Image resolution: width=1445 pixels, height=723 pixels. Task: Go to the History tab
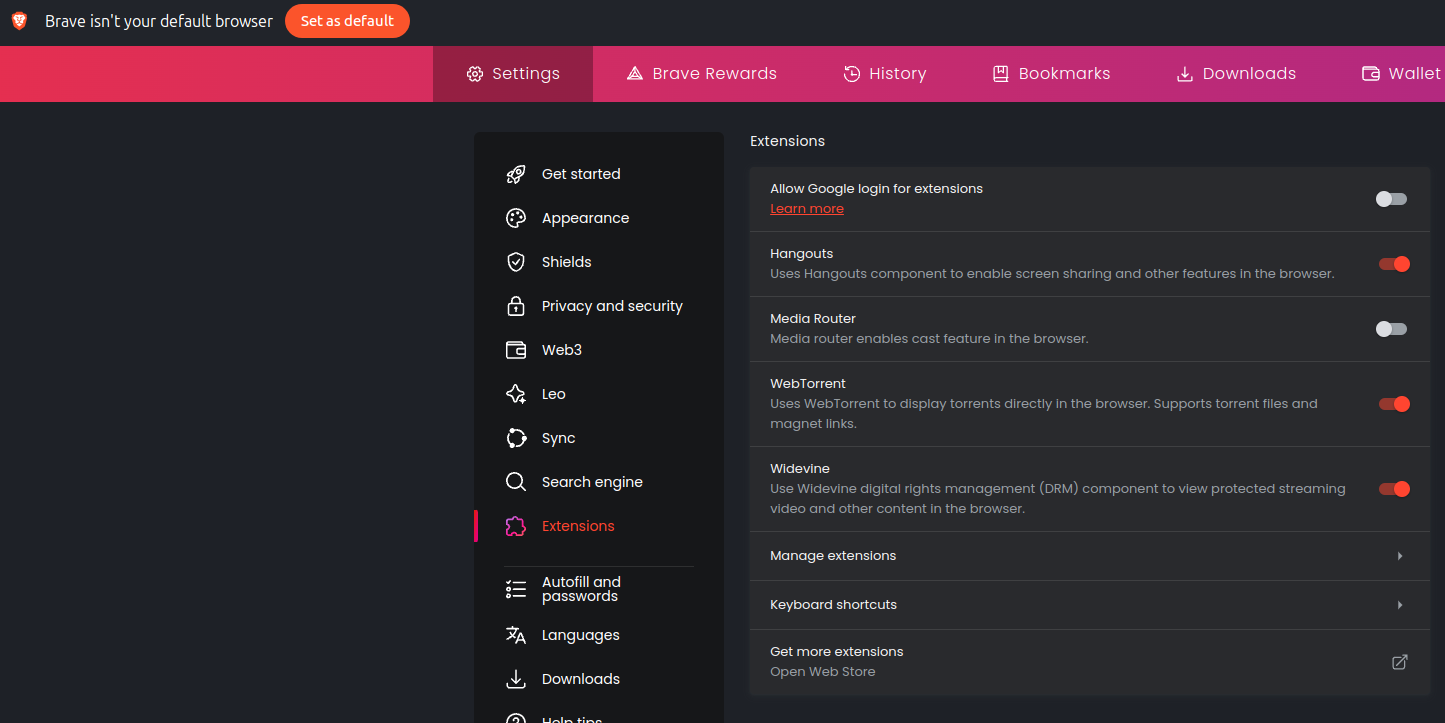[x=884, y=73]
